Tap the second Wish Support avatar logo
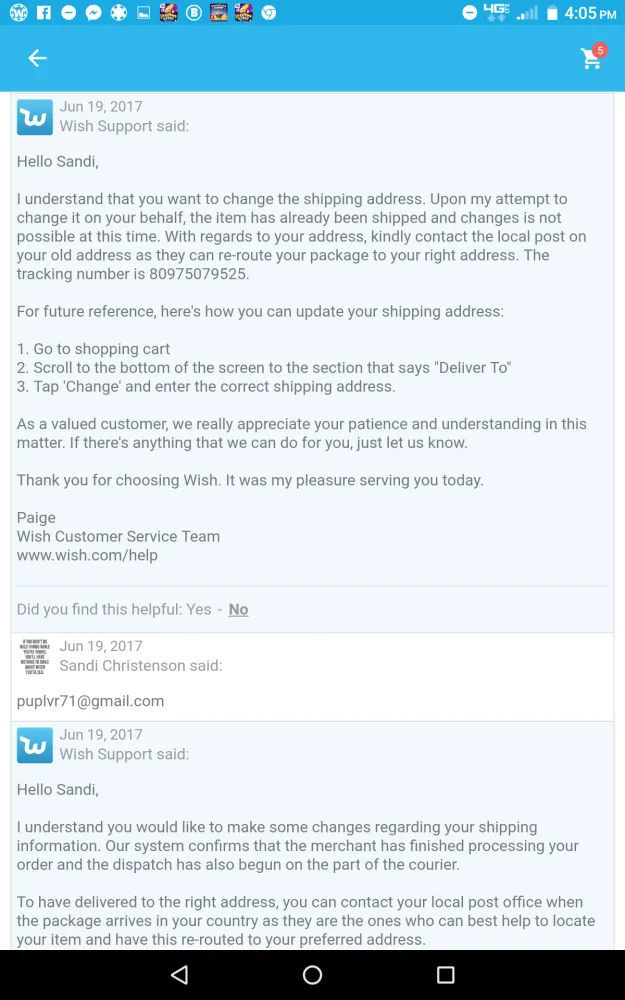Image resolution: width=625 pixels, height=1000 pixels. (x=35, y=746)
